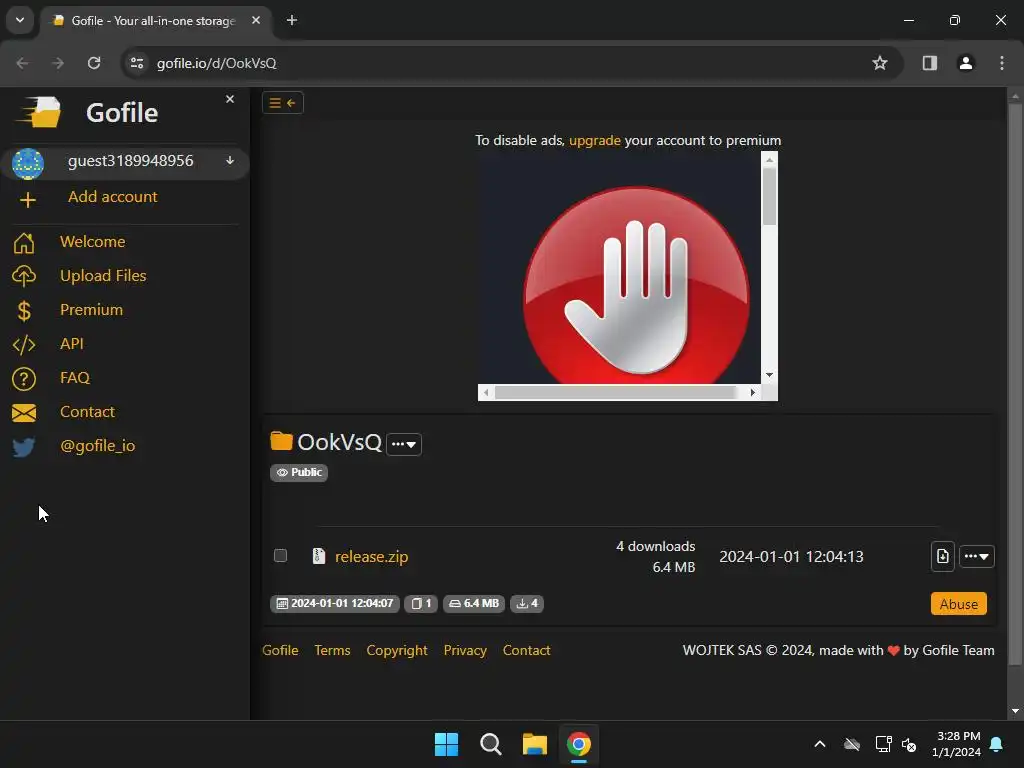Screen dimensions: 1024x768
Task: Open the @gofile_io Twitter link
Action: (x=97, y=445)
